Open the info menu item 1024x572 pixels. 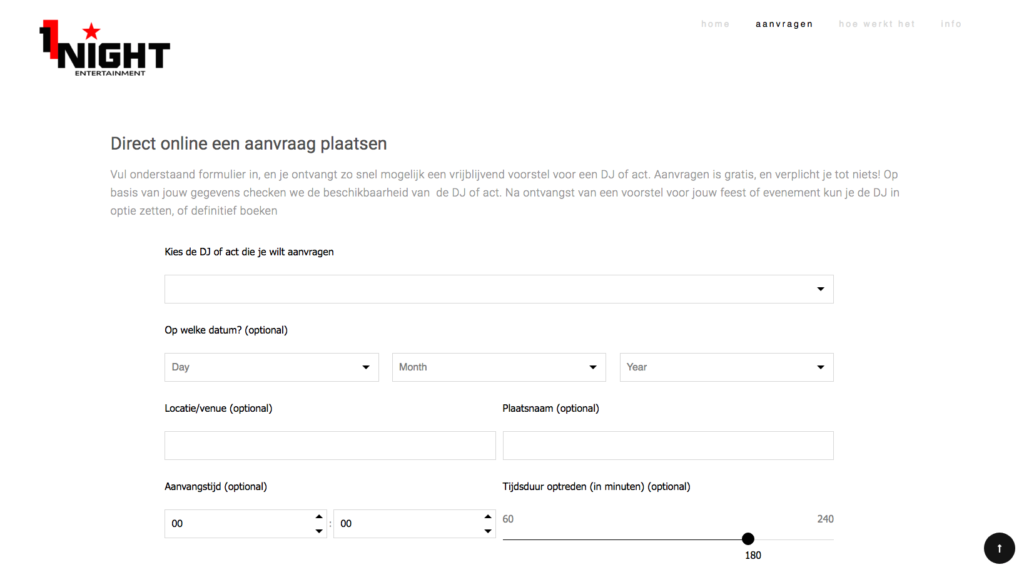[951, 24]
